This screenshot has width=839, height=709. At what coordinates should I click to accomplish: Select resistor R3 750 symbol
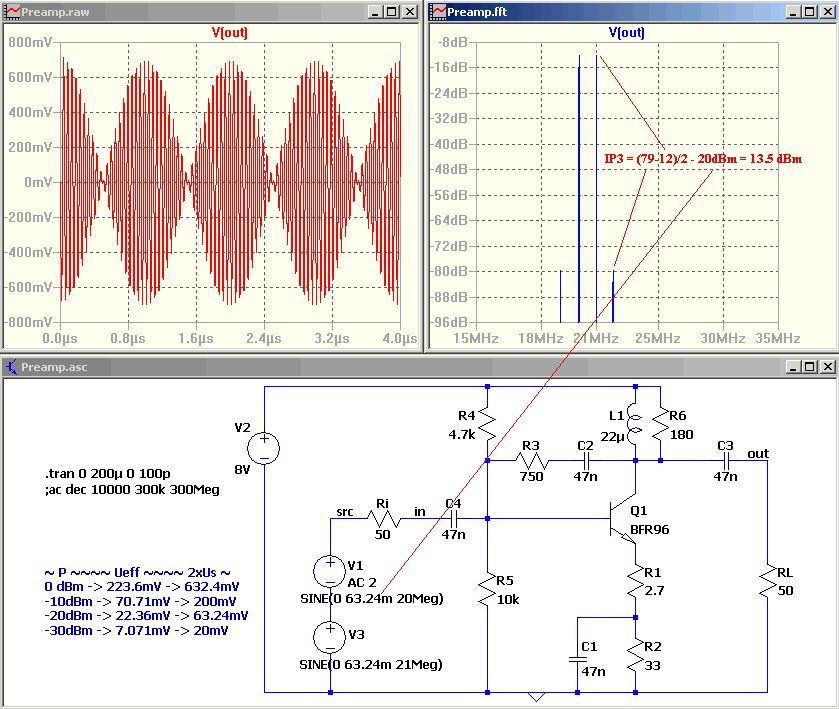(x=532, y=460)
